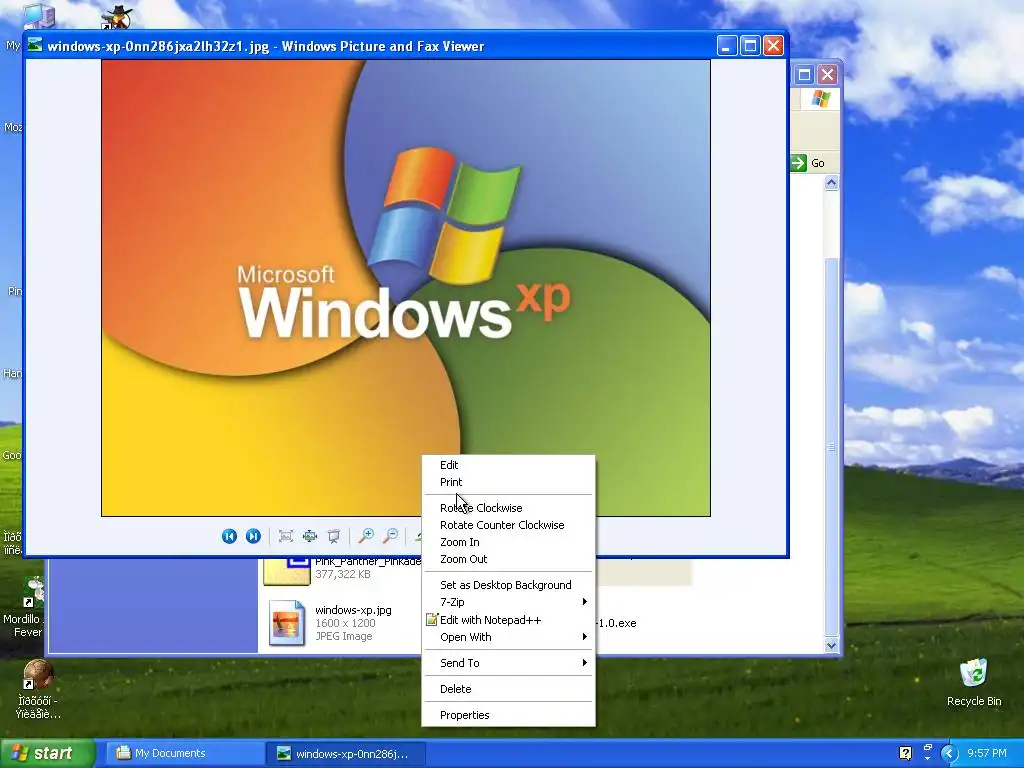Maximize the My Documents window

pos(805,74)
